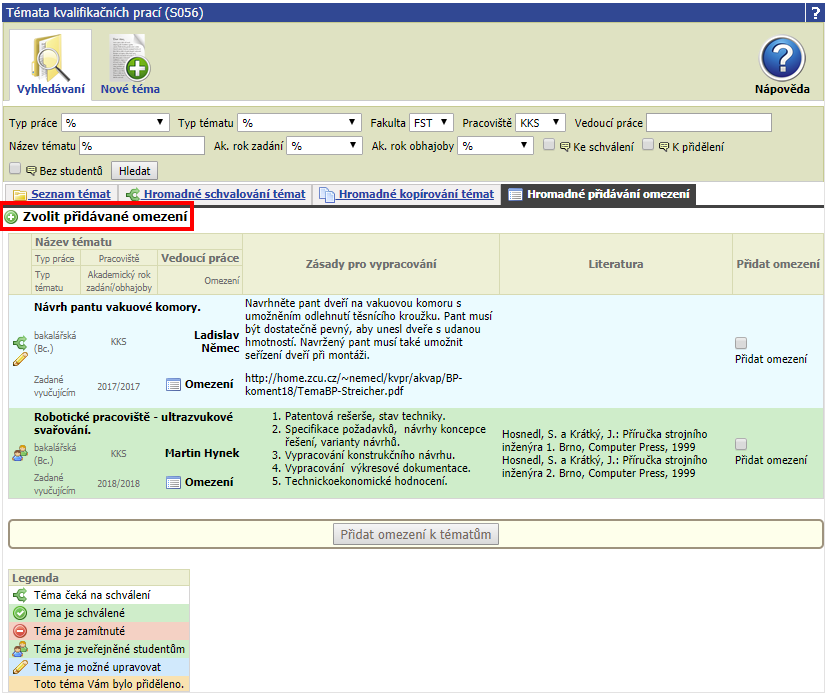Click legend entry Toto téma Vám bylo přiděleno
The width and height of the screenshot is (827, 698).
click(109, 684)
